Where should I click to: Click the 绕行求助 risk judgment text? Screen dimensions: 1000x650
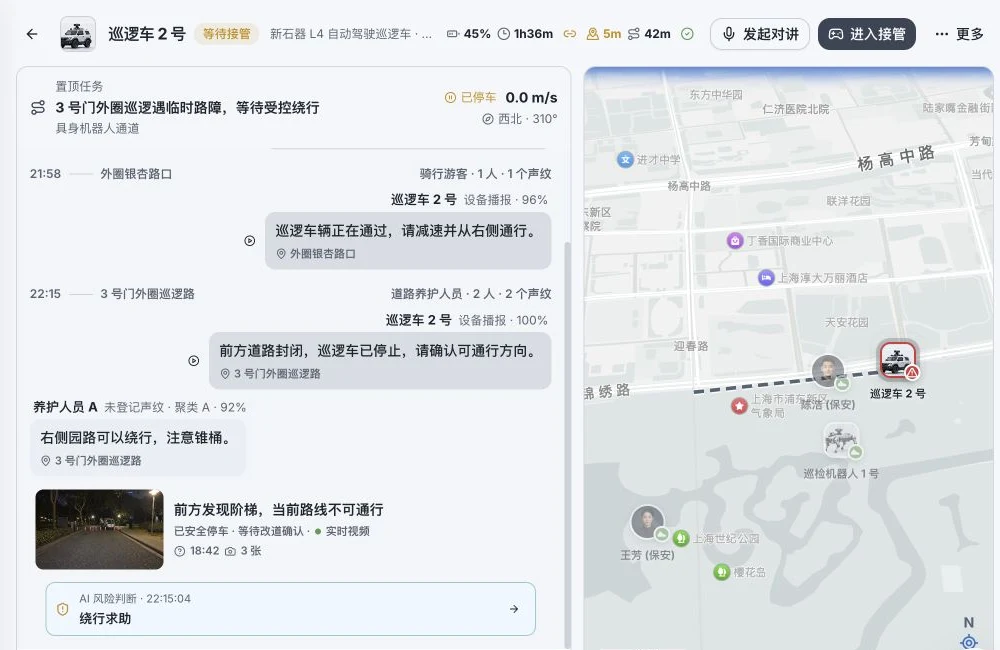pyautogui.click(x=105, y=618)
